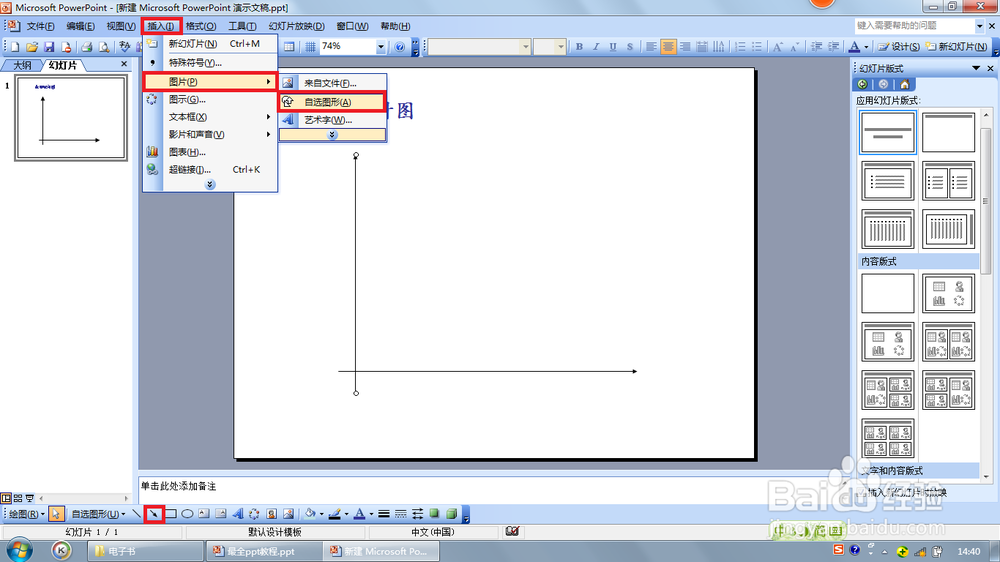Click the help question input box

pos(915,26)
